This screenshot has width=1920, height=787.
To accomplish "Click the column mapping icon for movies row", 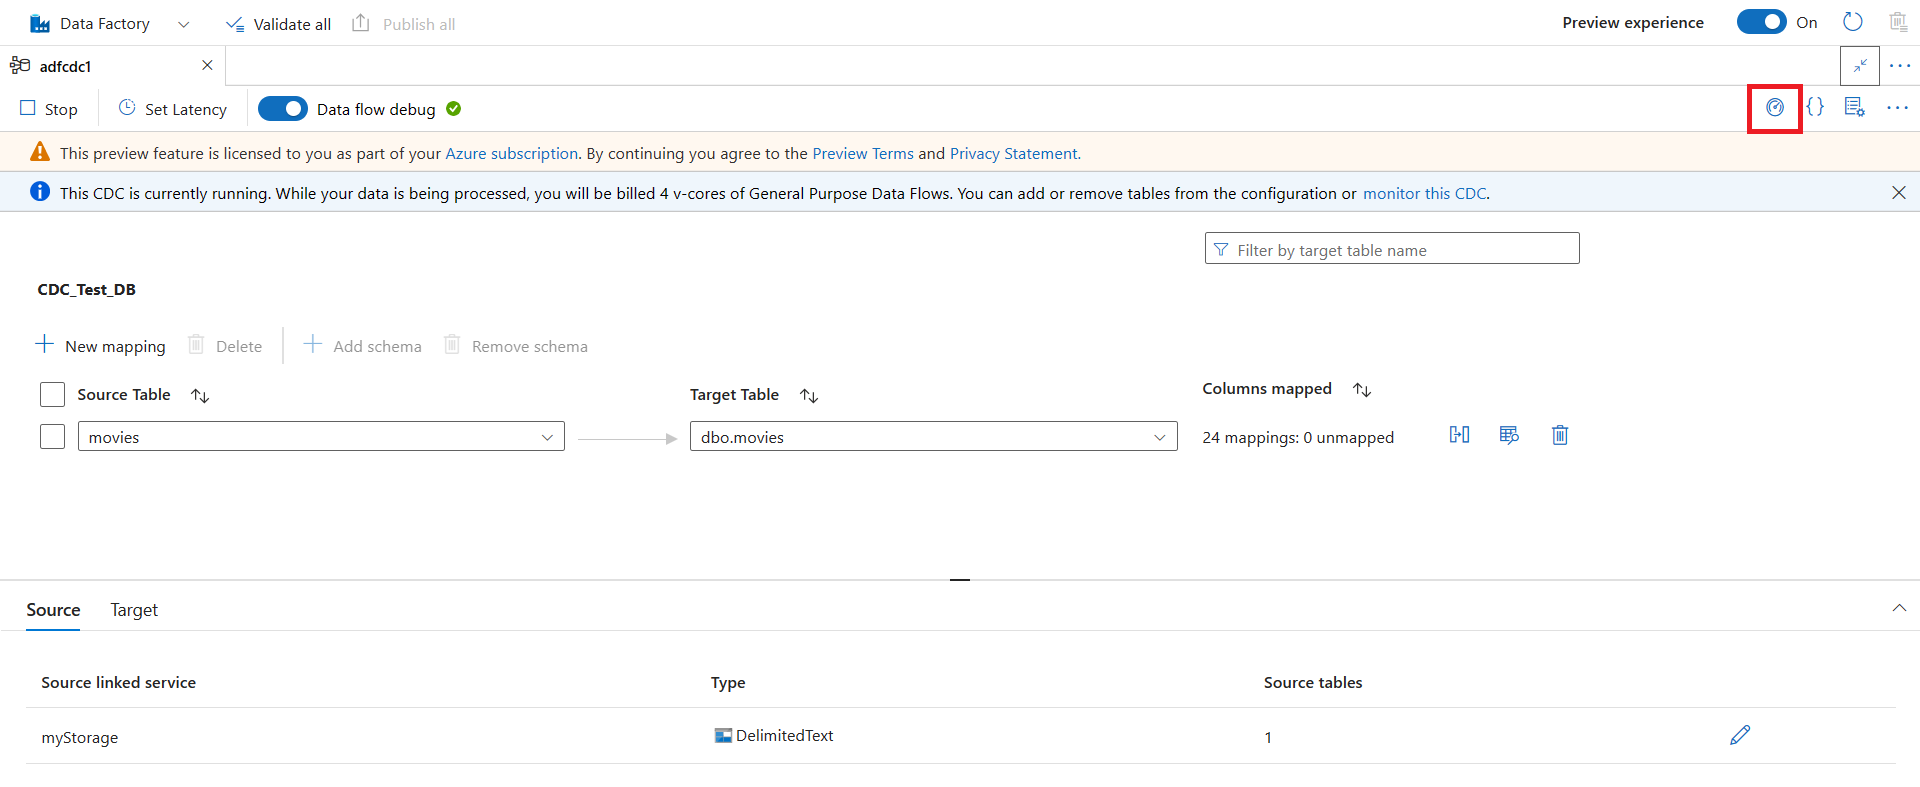I will pos(1459,435).
